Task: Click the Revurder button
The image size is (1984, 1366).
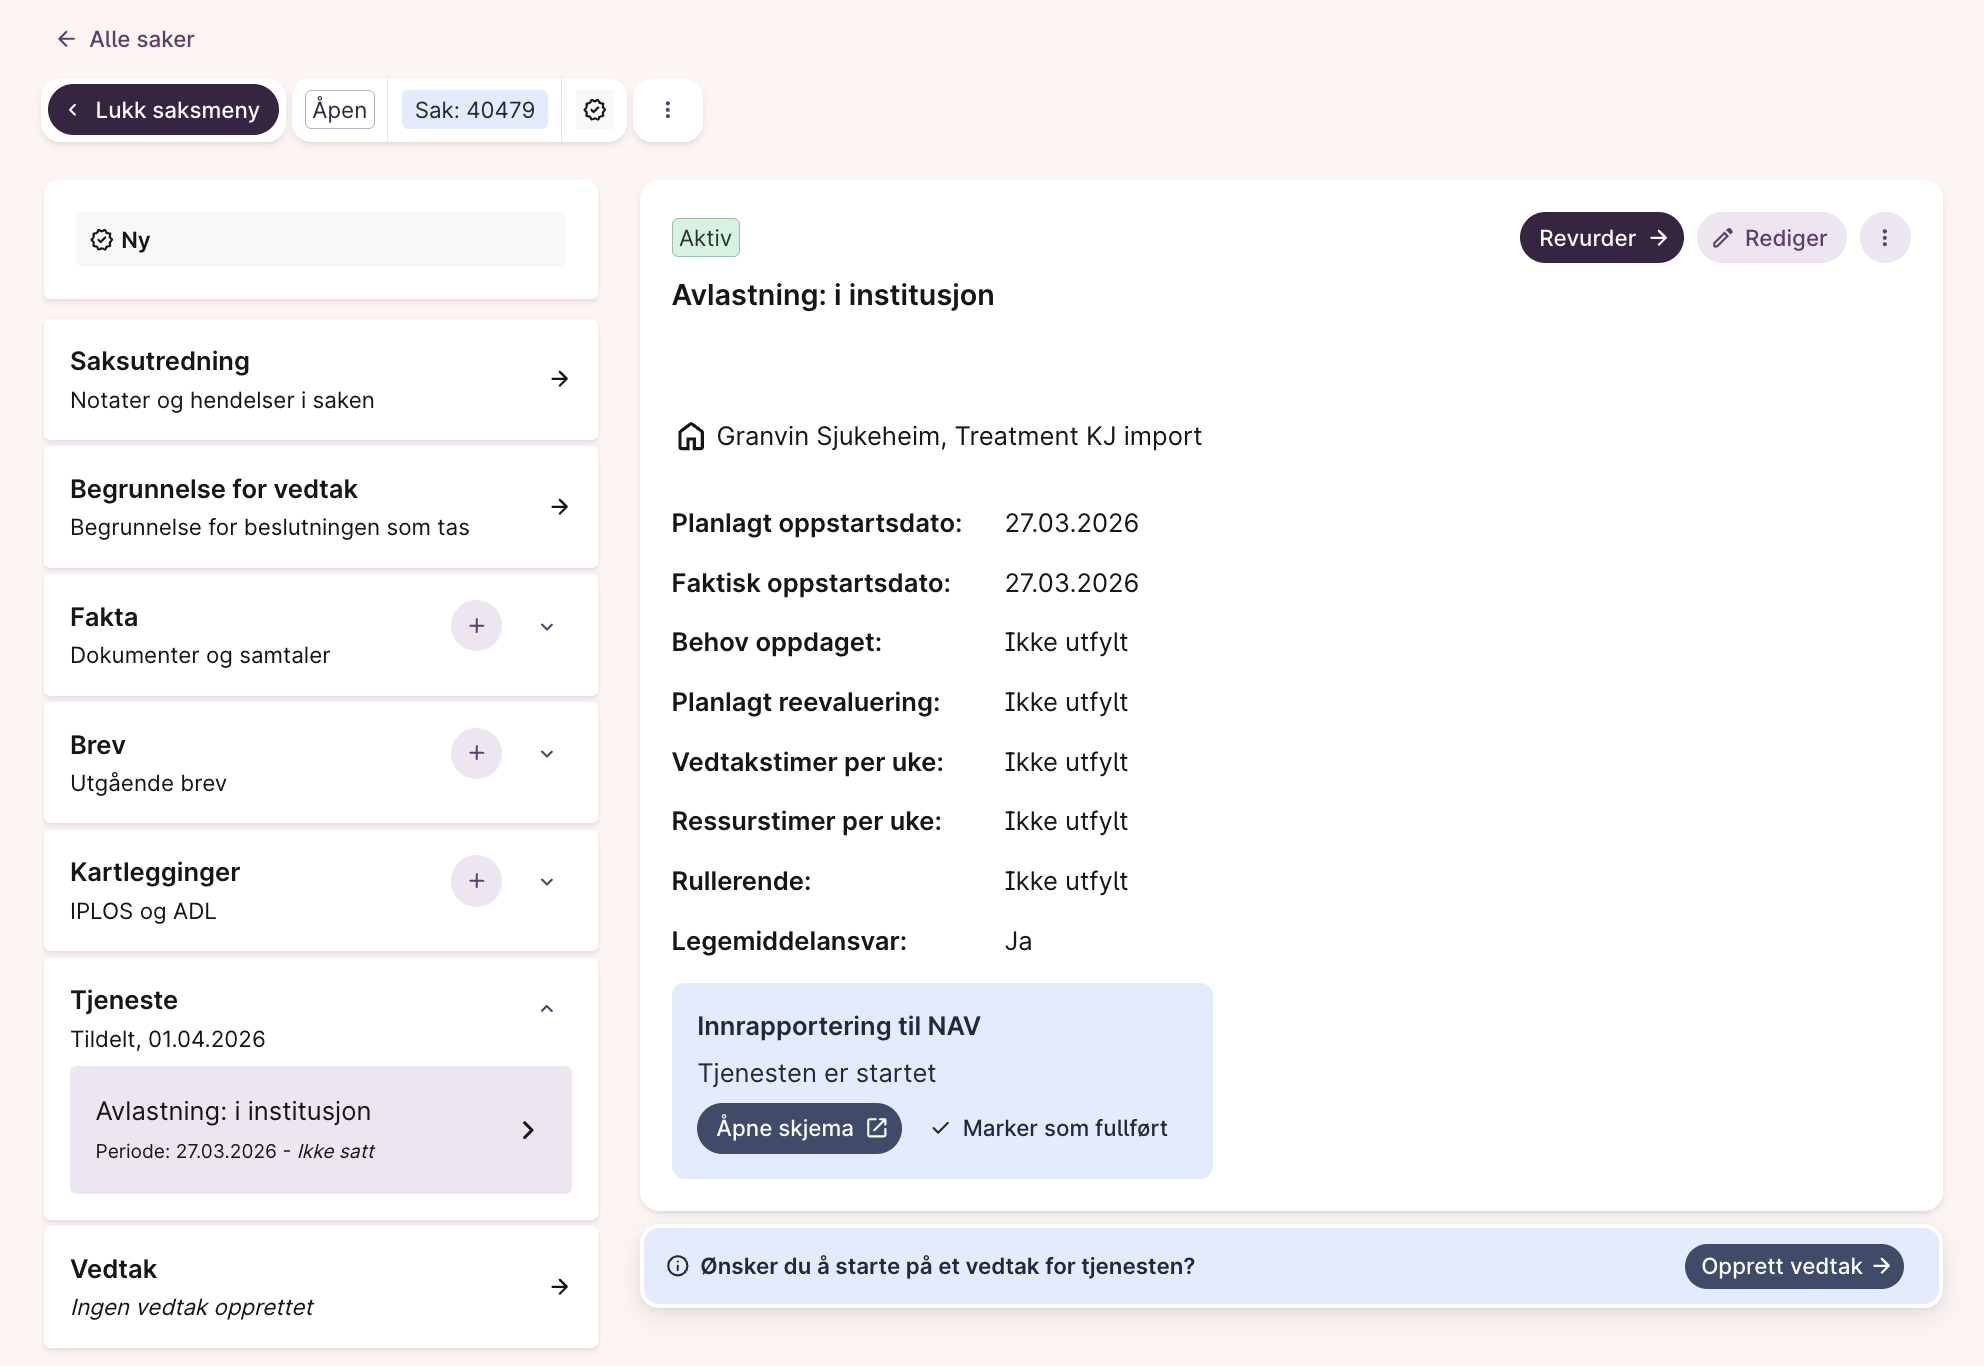Action: pos(1601,238)
